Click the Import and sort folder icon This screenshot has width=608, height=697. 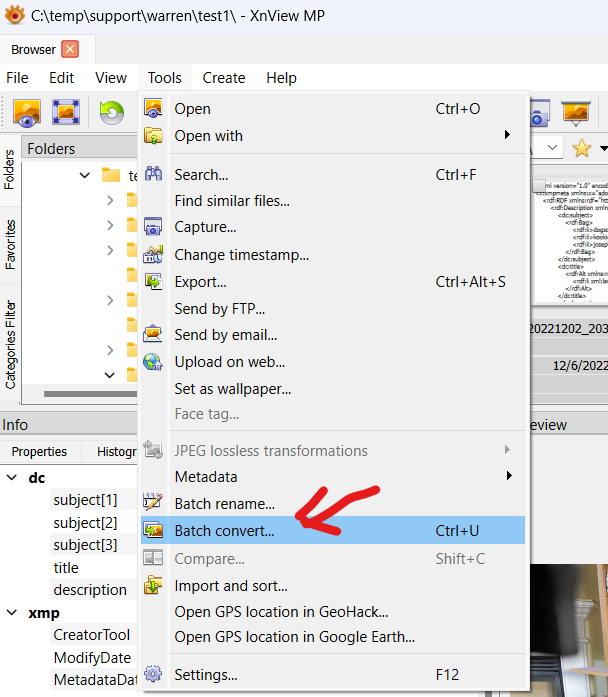(x=153, y=585)
